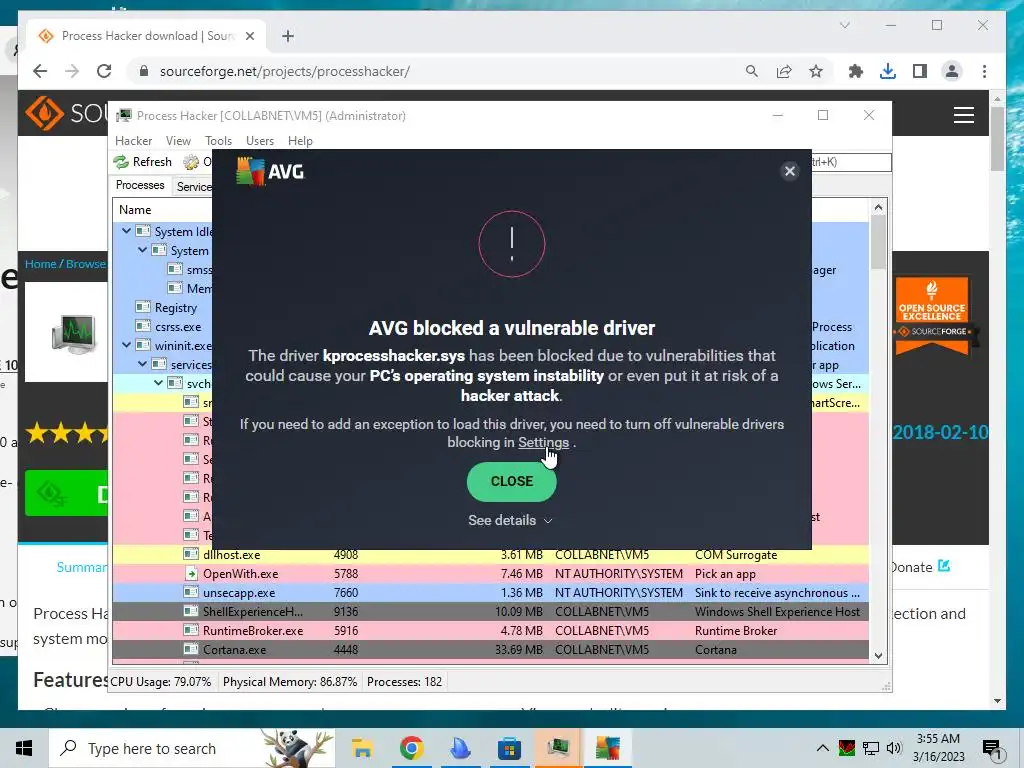Screen dimensions: 1024x768
Task: Collapse the wininit.exe tree node
Action: 126,345
